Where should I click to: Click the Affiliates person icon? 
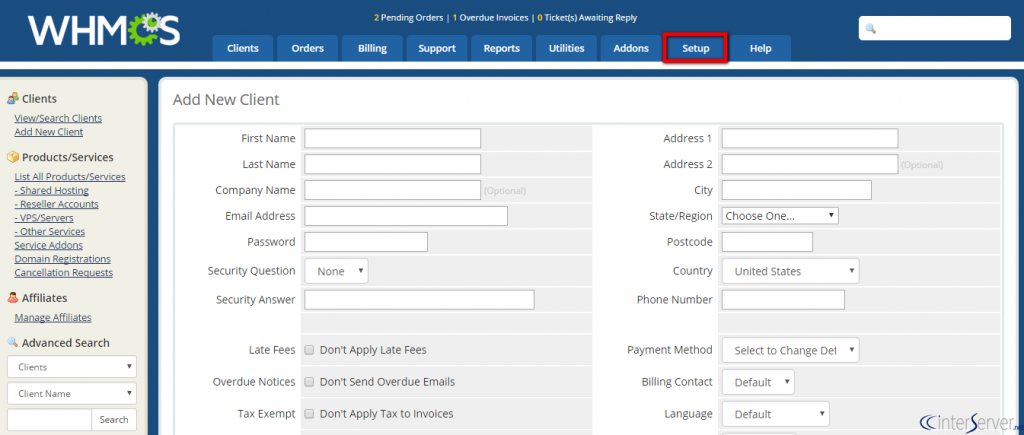tap(12, 298)
